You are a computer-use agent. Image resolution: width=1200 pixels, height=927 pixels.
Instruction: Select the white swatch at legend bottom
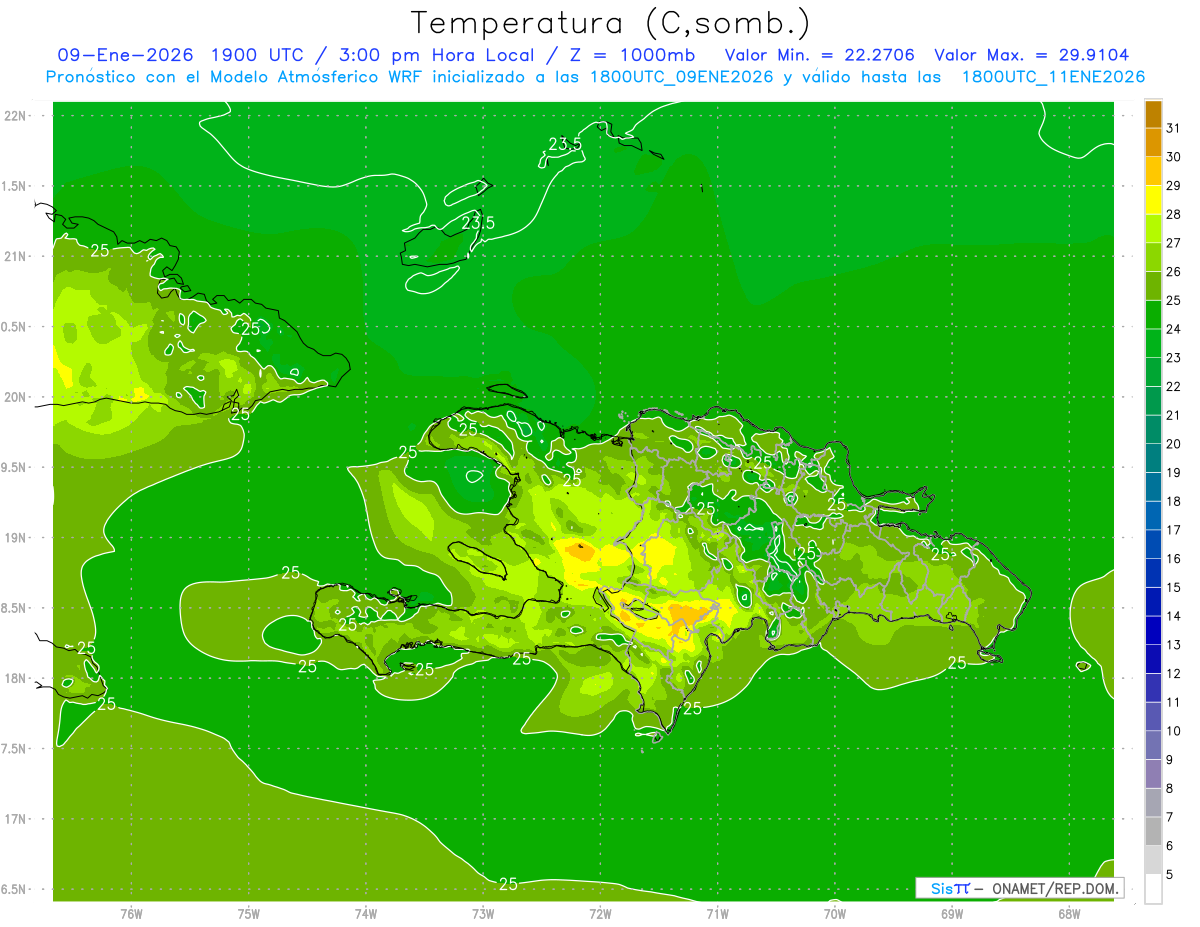[x=1153, y=888]
